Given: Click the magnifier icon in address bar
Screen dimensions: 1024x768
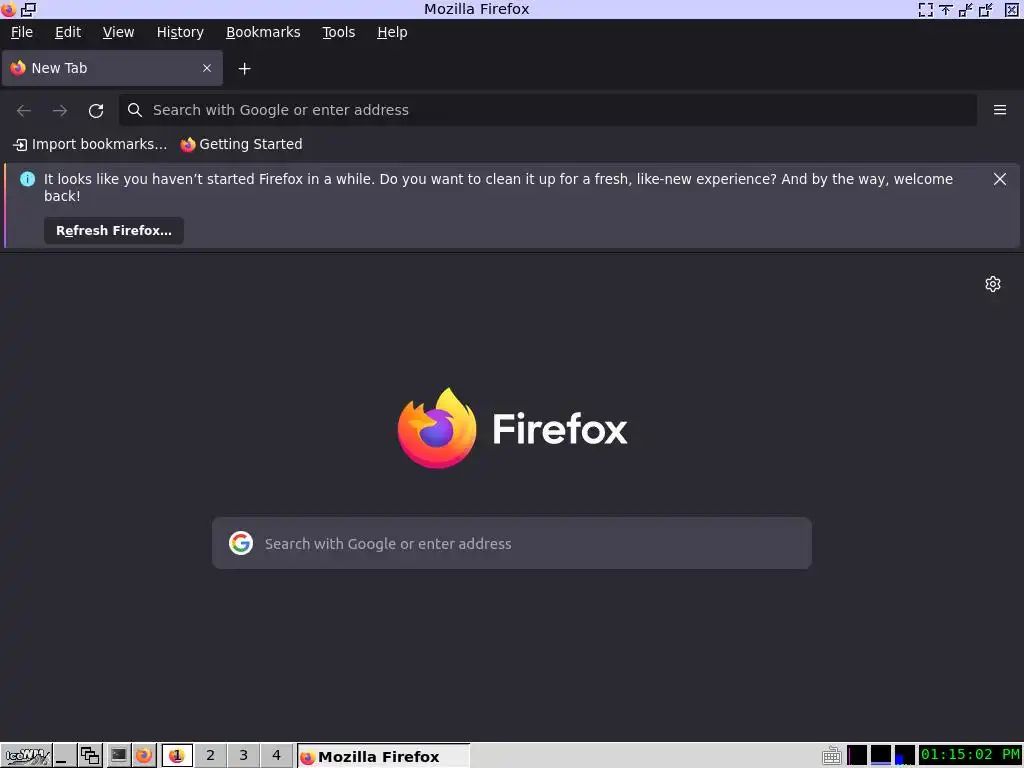Looking at the screenshot, I should point(135,110).
